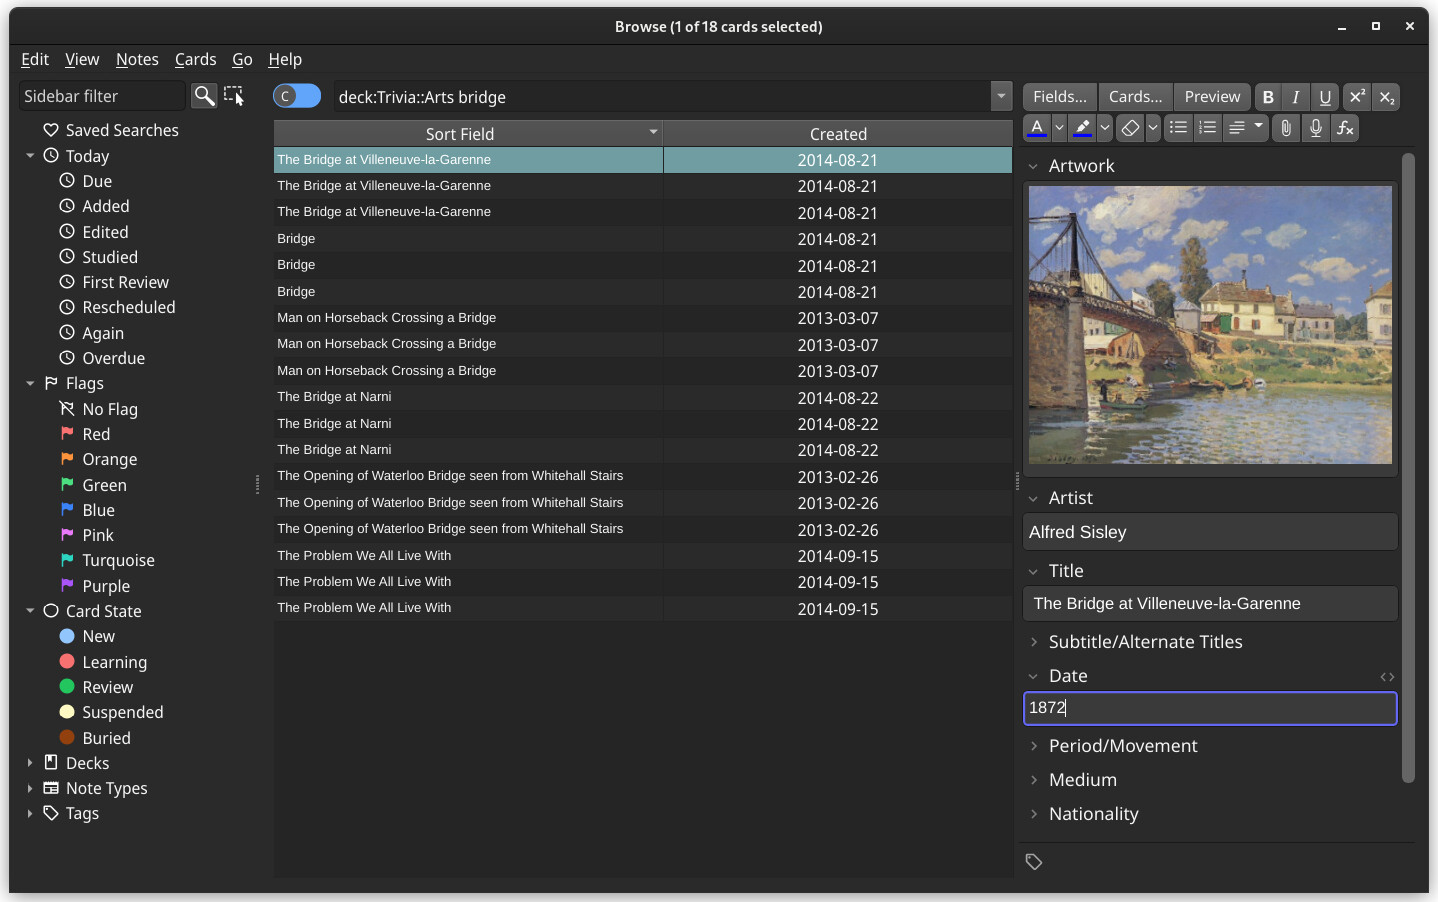Click the Fields... button

(x=1060, y=97)
